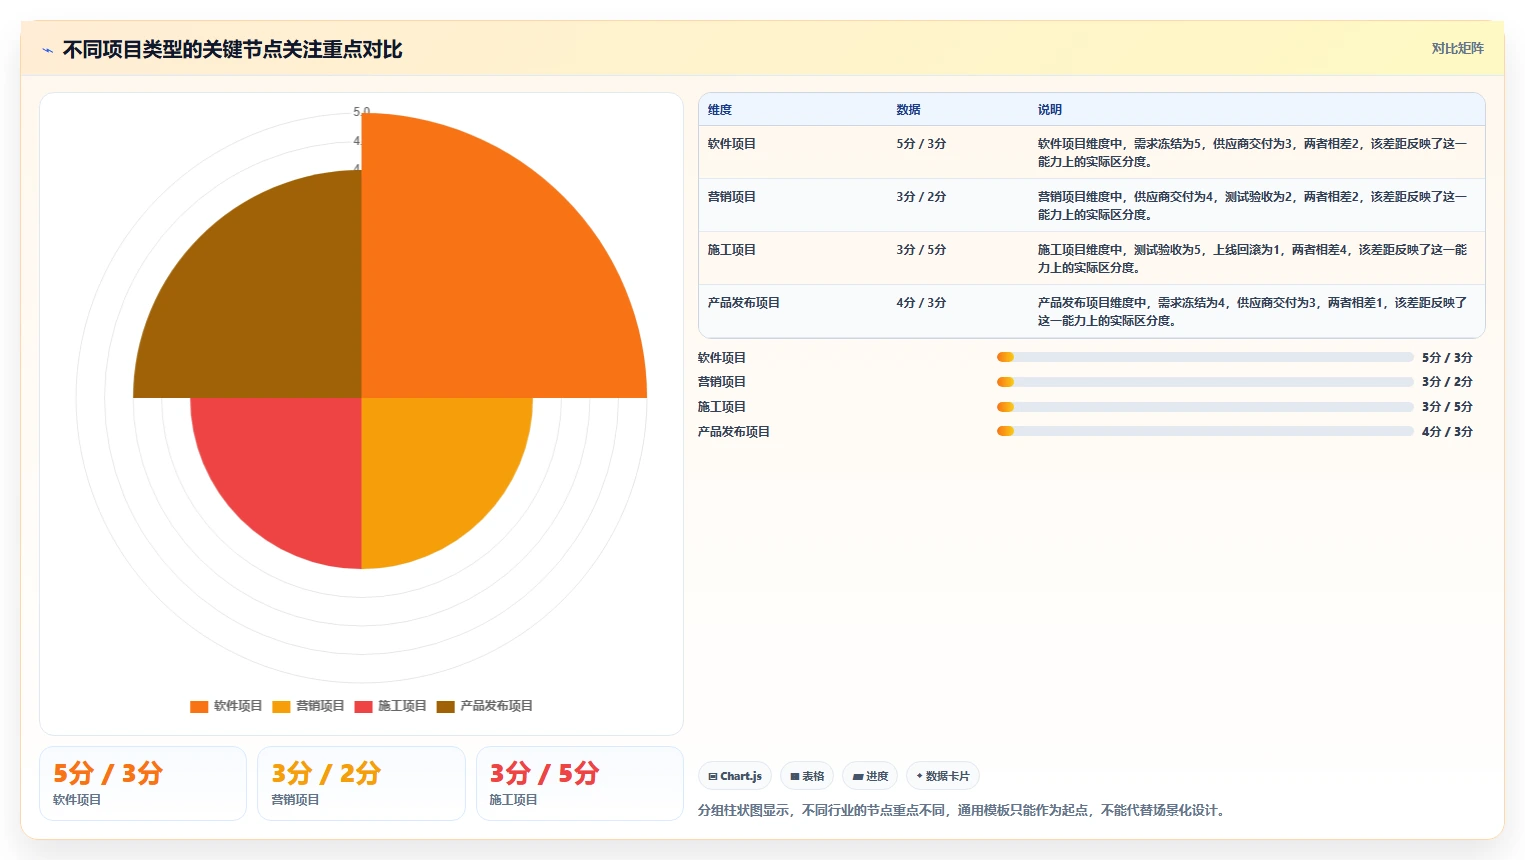
Task: Select the 软件项目 table row cell
Action: 732,144
